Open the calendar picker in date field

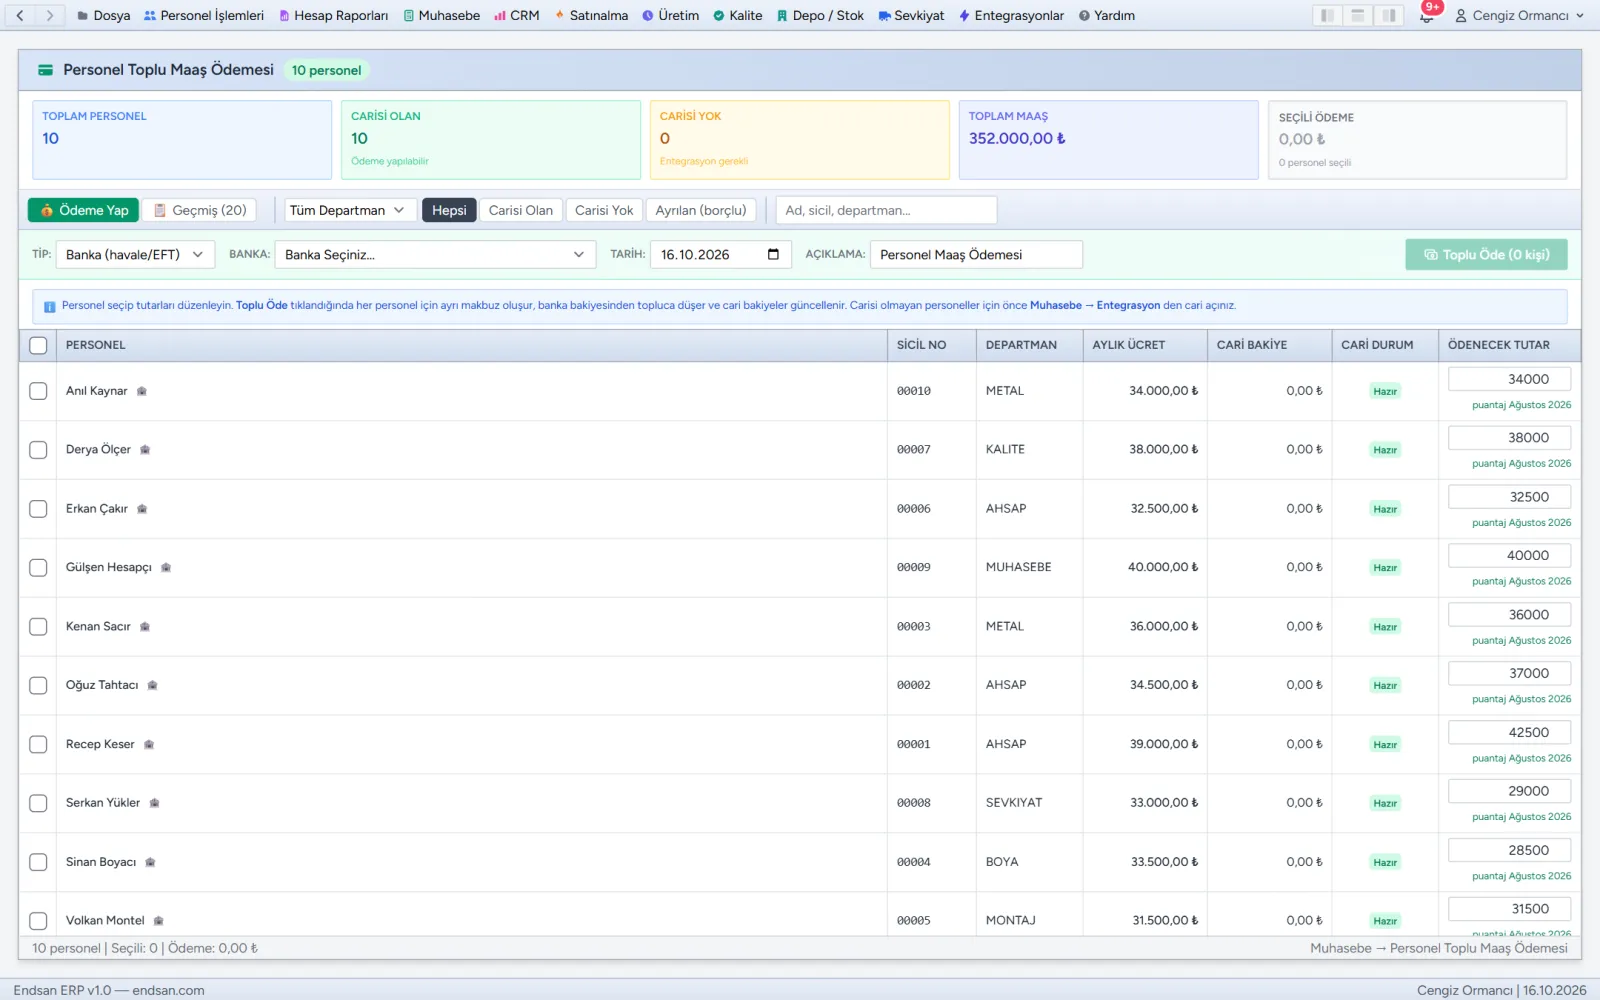(773, 254)
